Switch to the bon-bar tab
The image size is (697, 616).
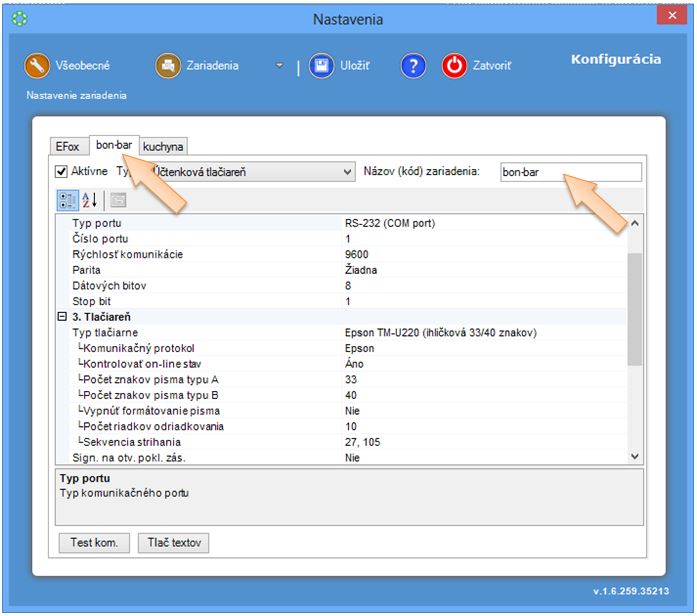click(x=114, y=145)
